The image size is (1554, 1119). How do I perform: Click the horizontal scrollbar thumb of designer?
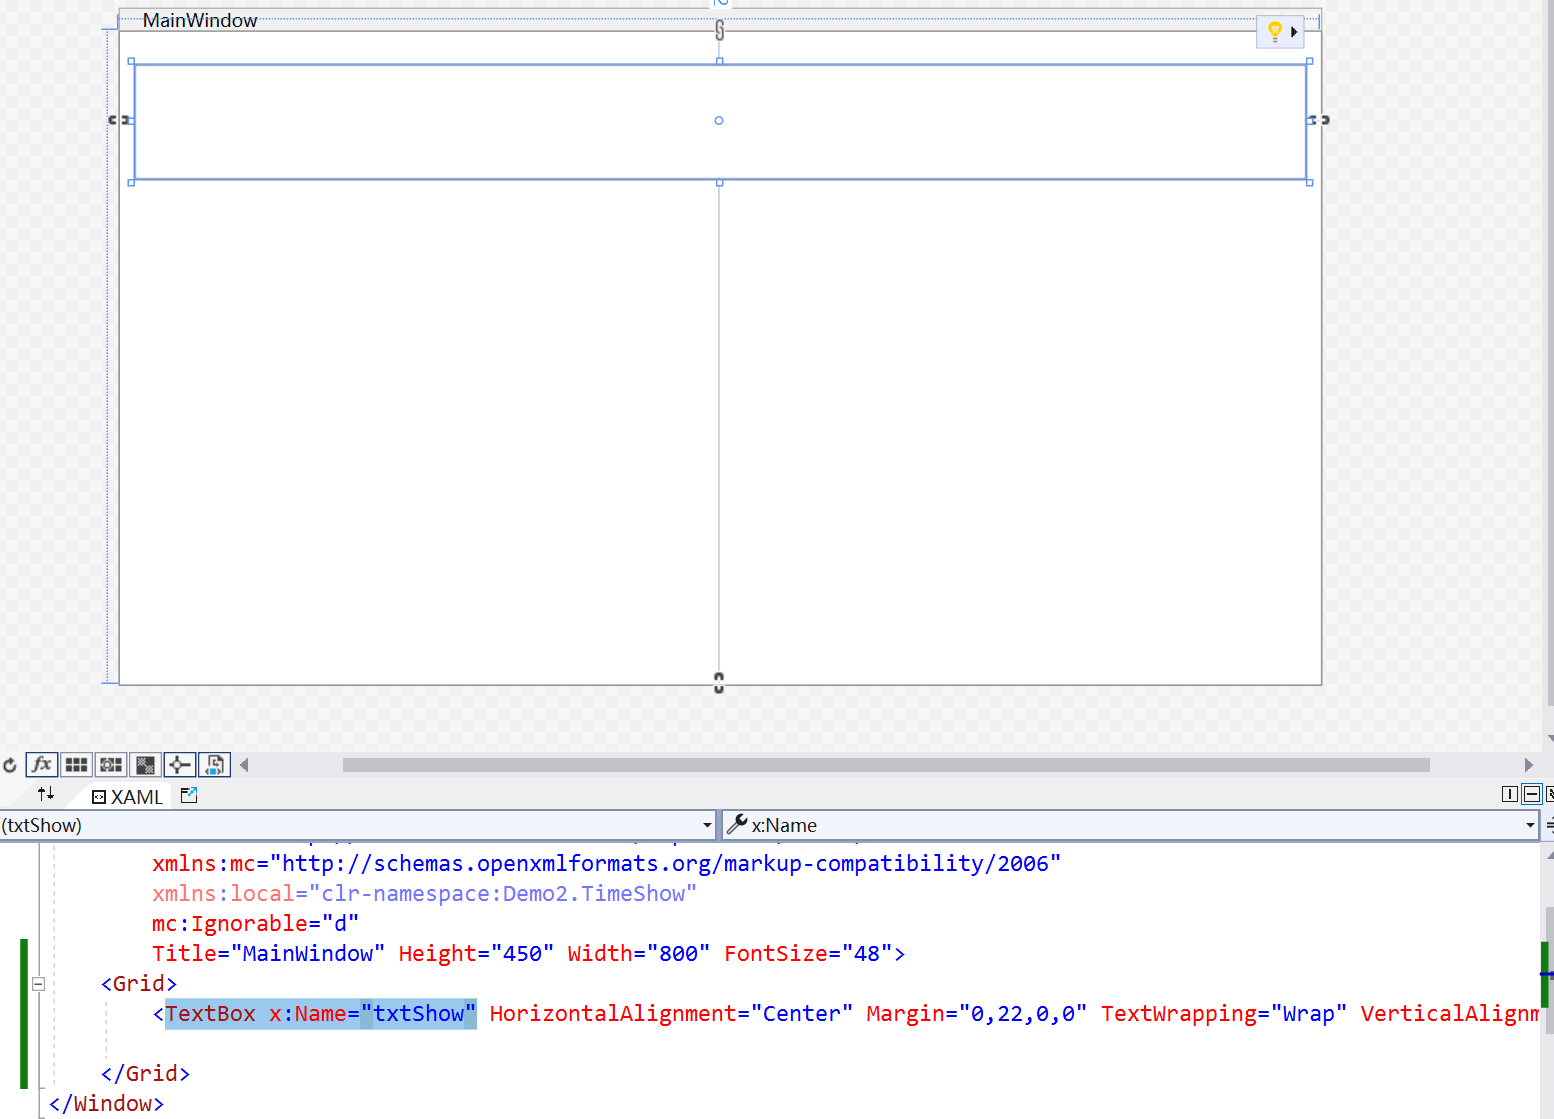pos(886,765)
